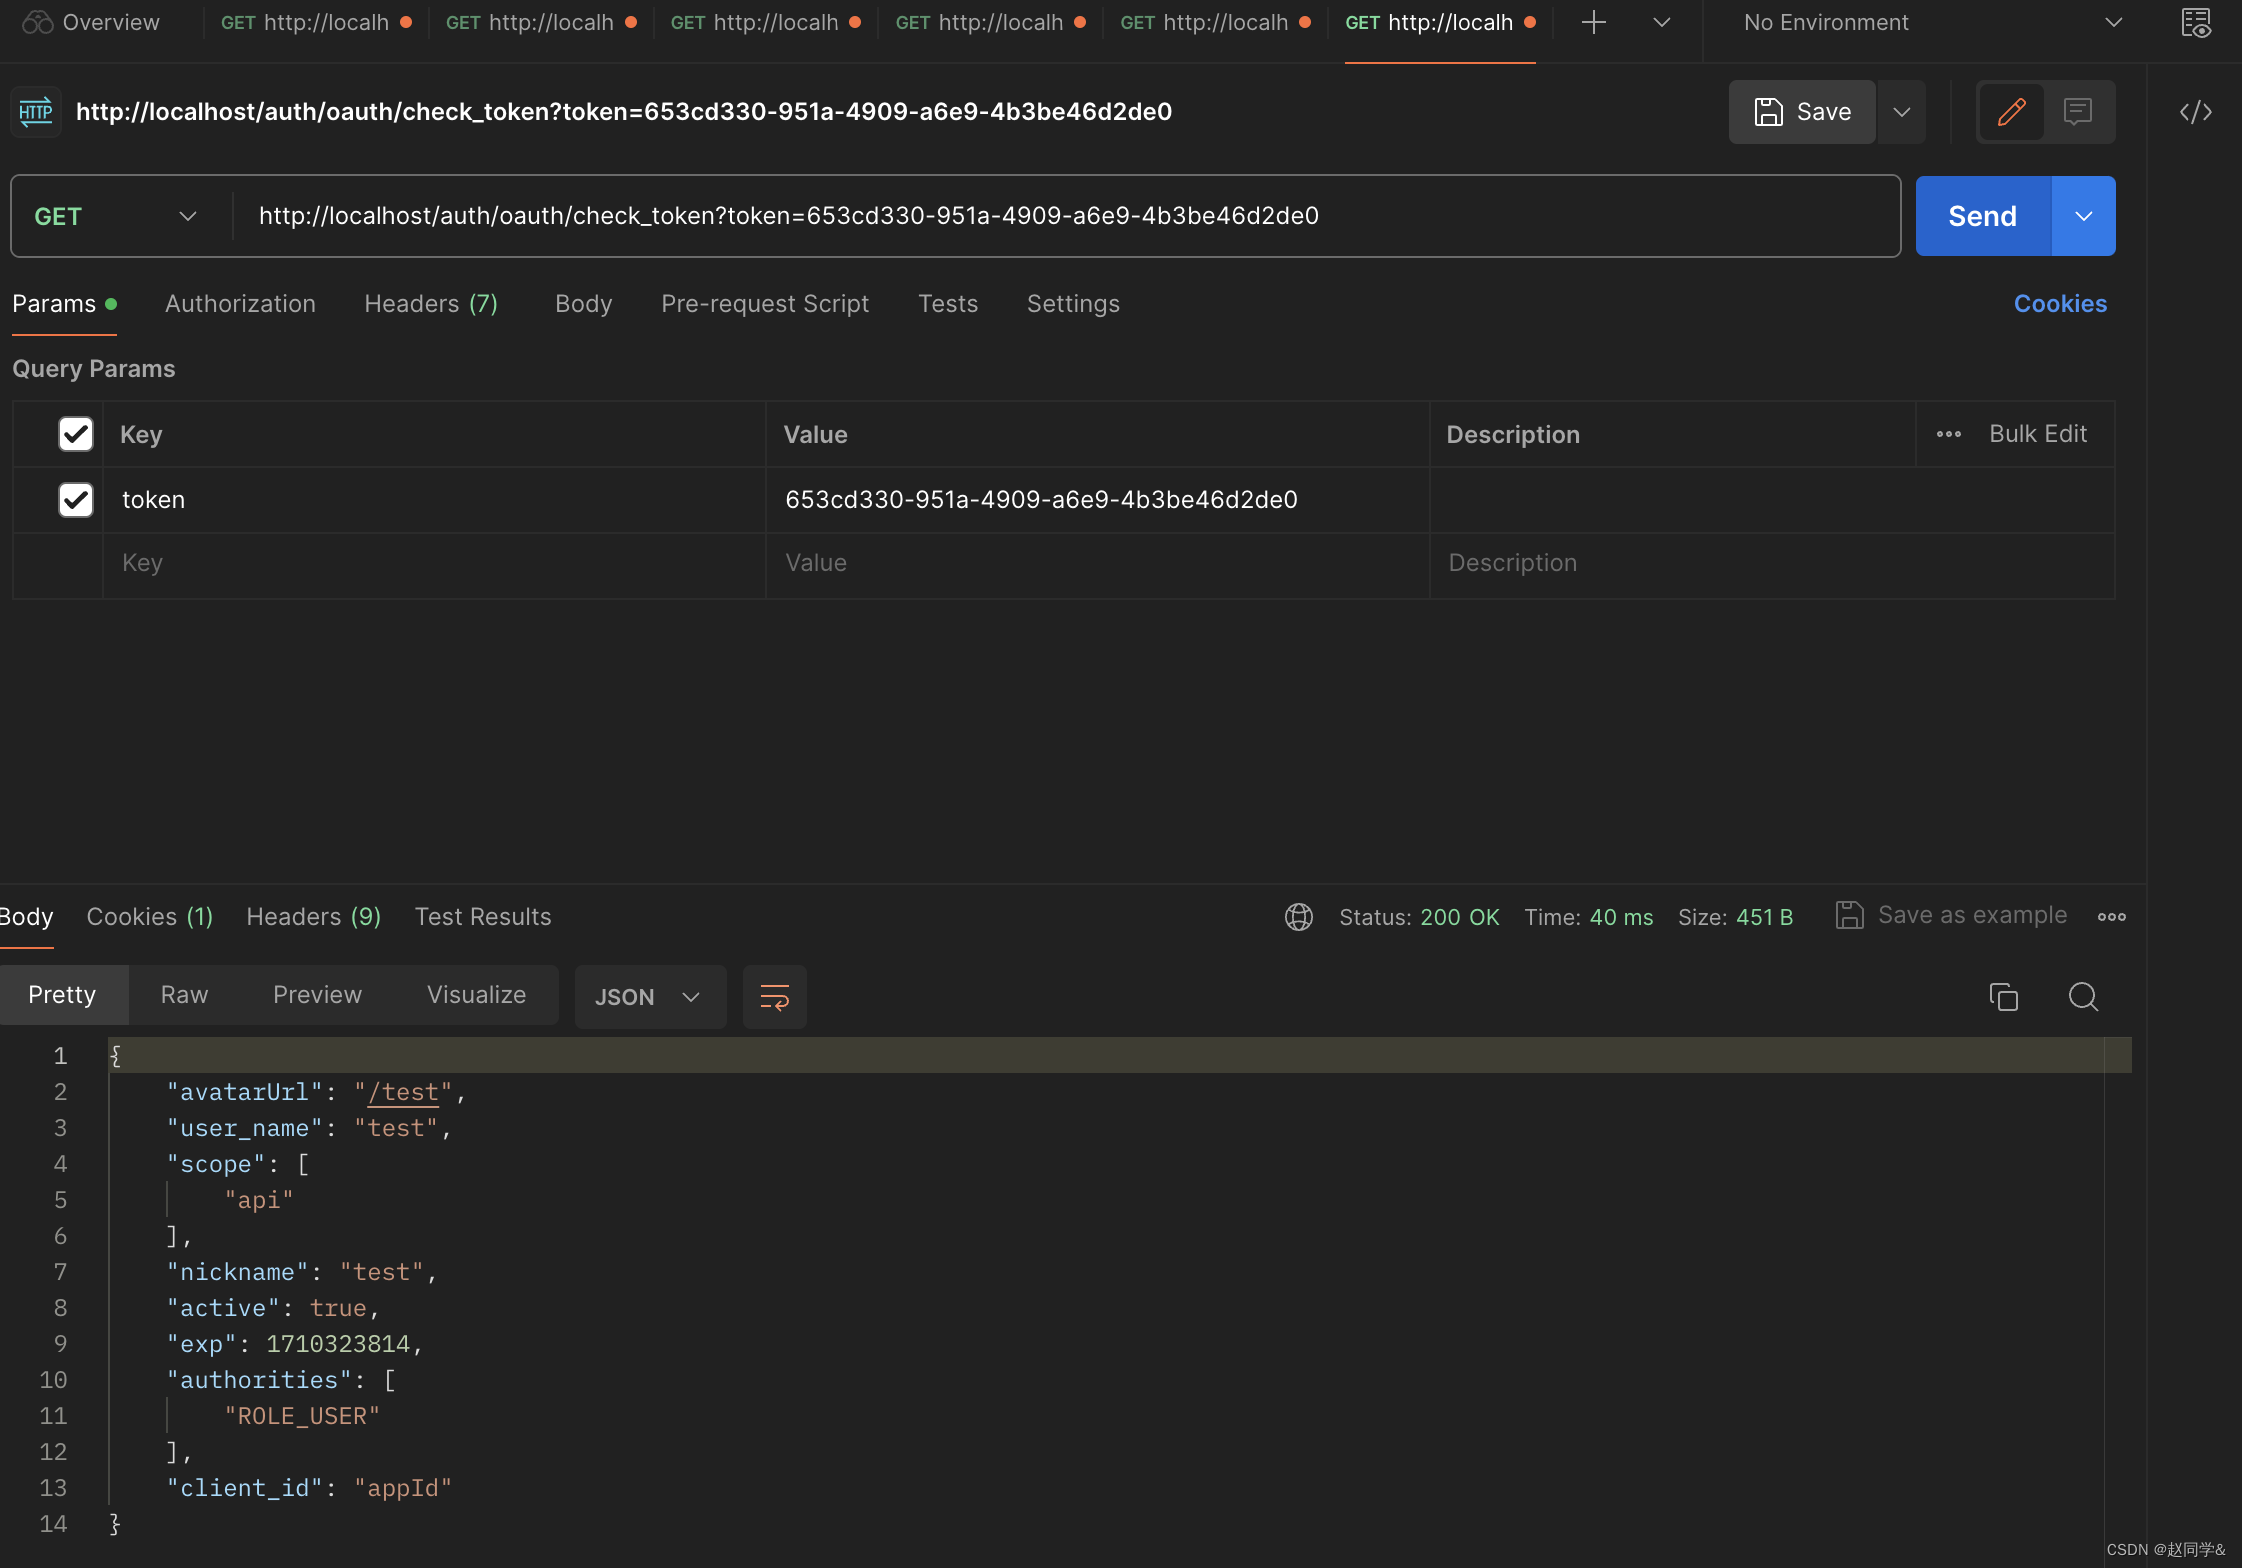
Task: Toggle line wrap icon in response
Action: pos(774,996)
